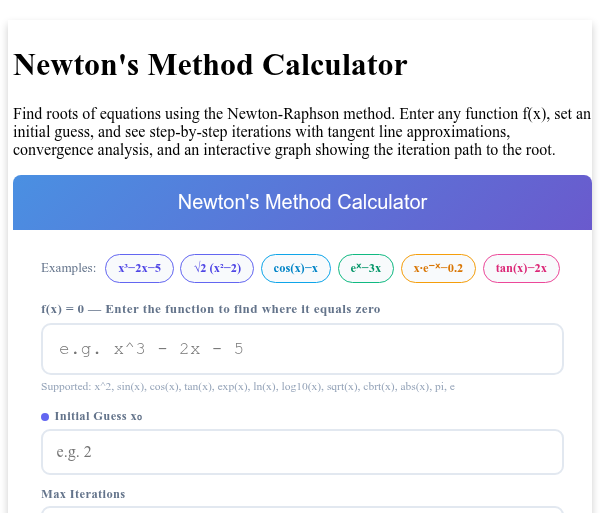Viewport: 600px width, 513px height.
Task: Click the gradient banner title text
Action: coord(302,202)
